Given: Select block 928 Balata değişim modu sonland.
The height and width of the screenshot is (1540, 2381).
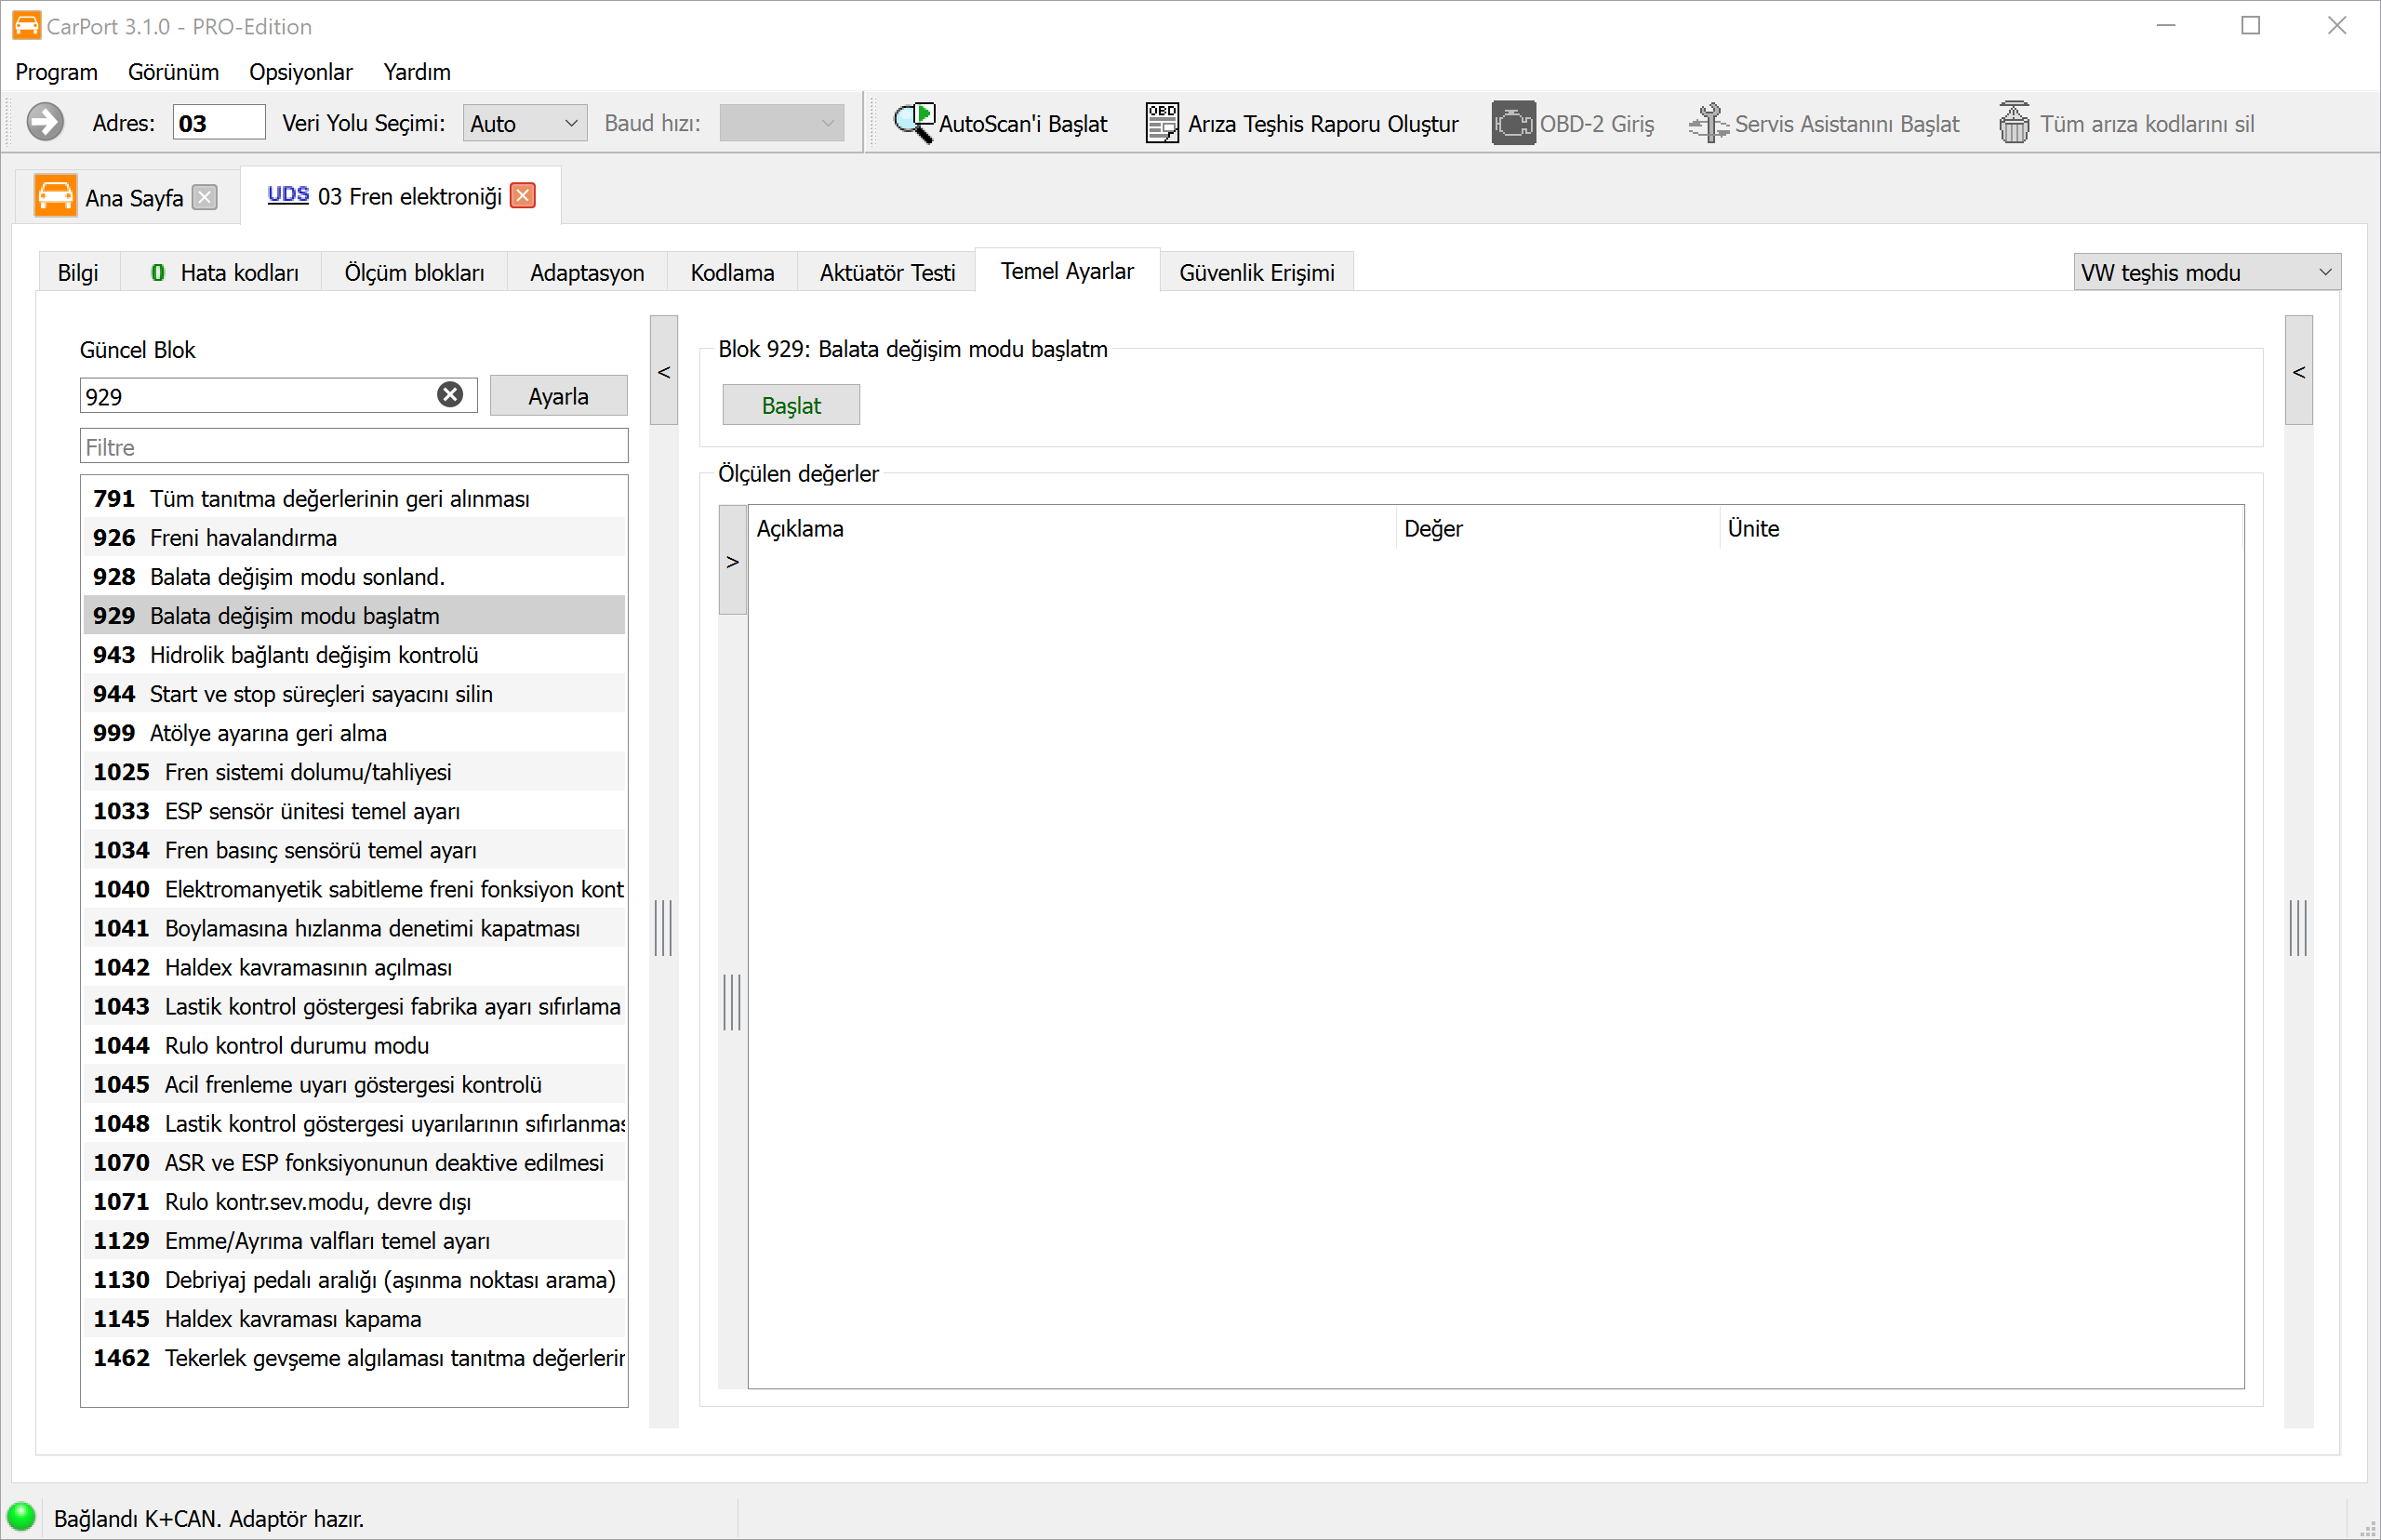Looking at the screenshot, I should [355, 576].
